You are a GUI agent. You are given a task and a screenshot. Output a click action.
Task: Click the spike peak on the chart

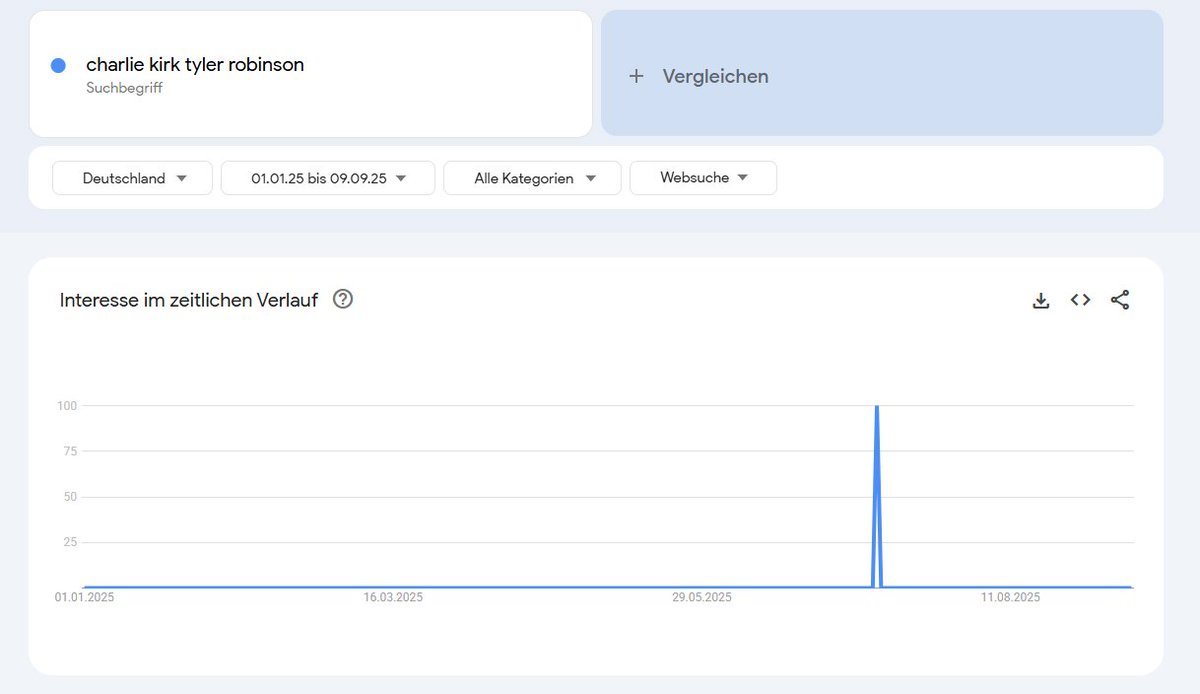pos(877,407)
